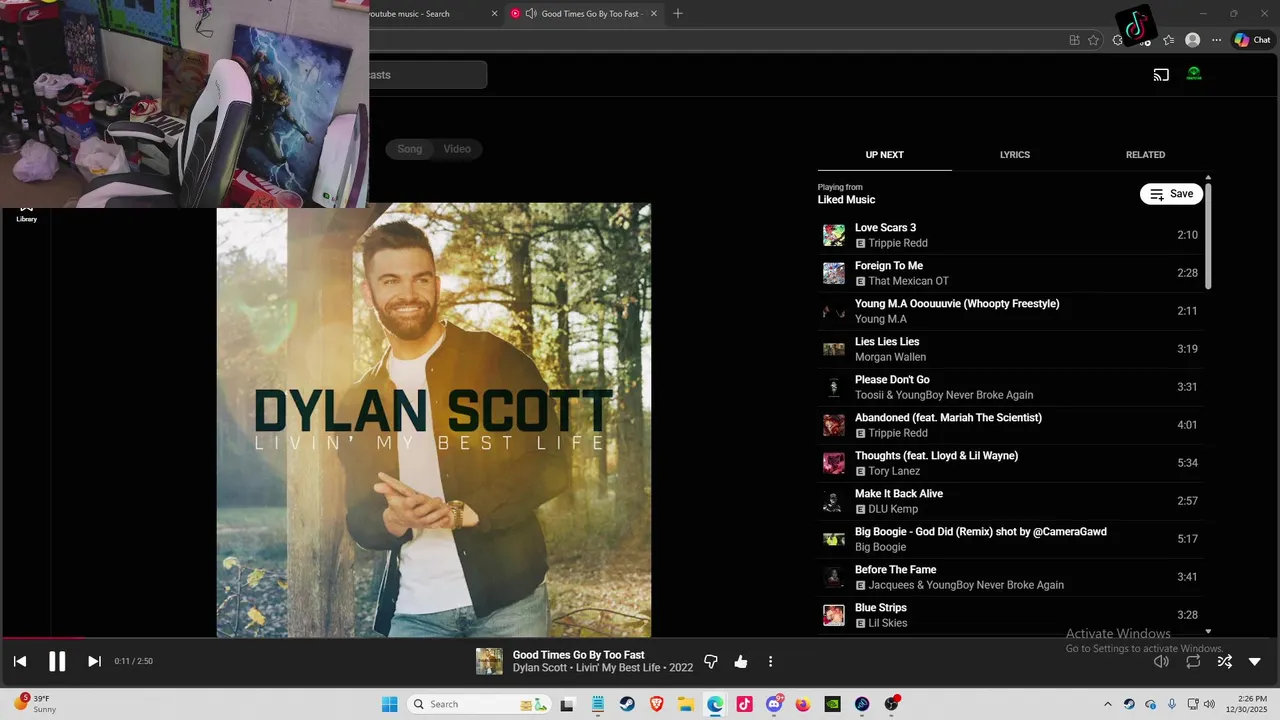This screenshot has width=1280, height=720.
Task: Open Steam from the taskbar
Action: [626, 704]
